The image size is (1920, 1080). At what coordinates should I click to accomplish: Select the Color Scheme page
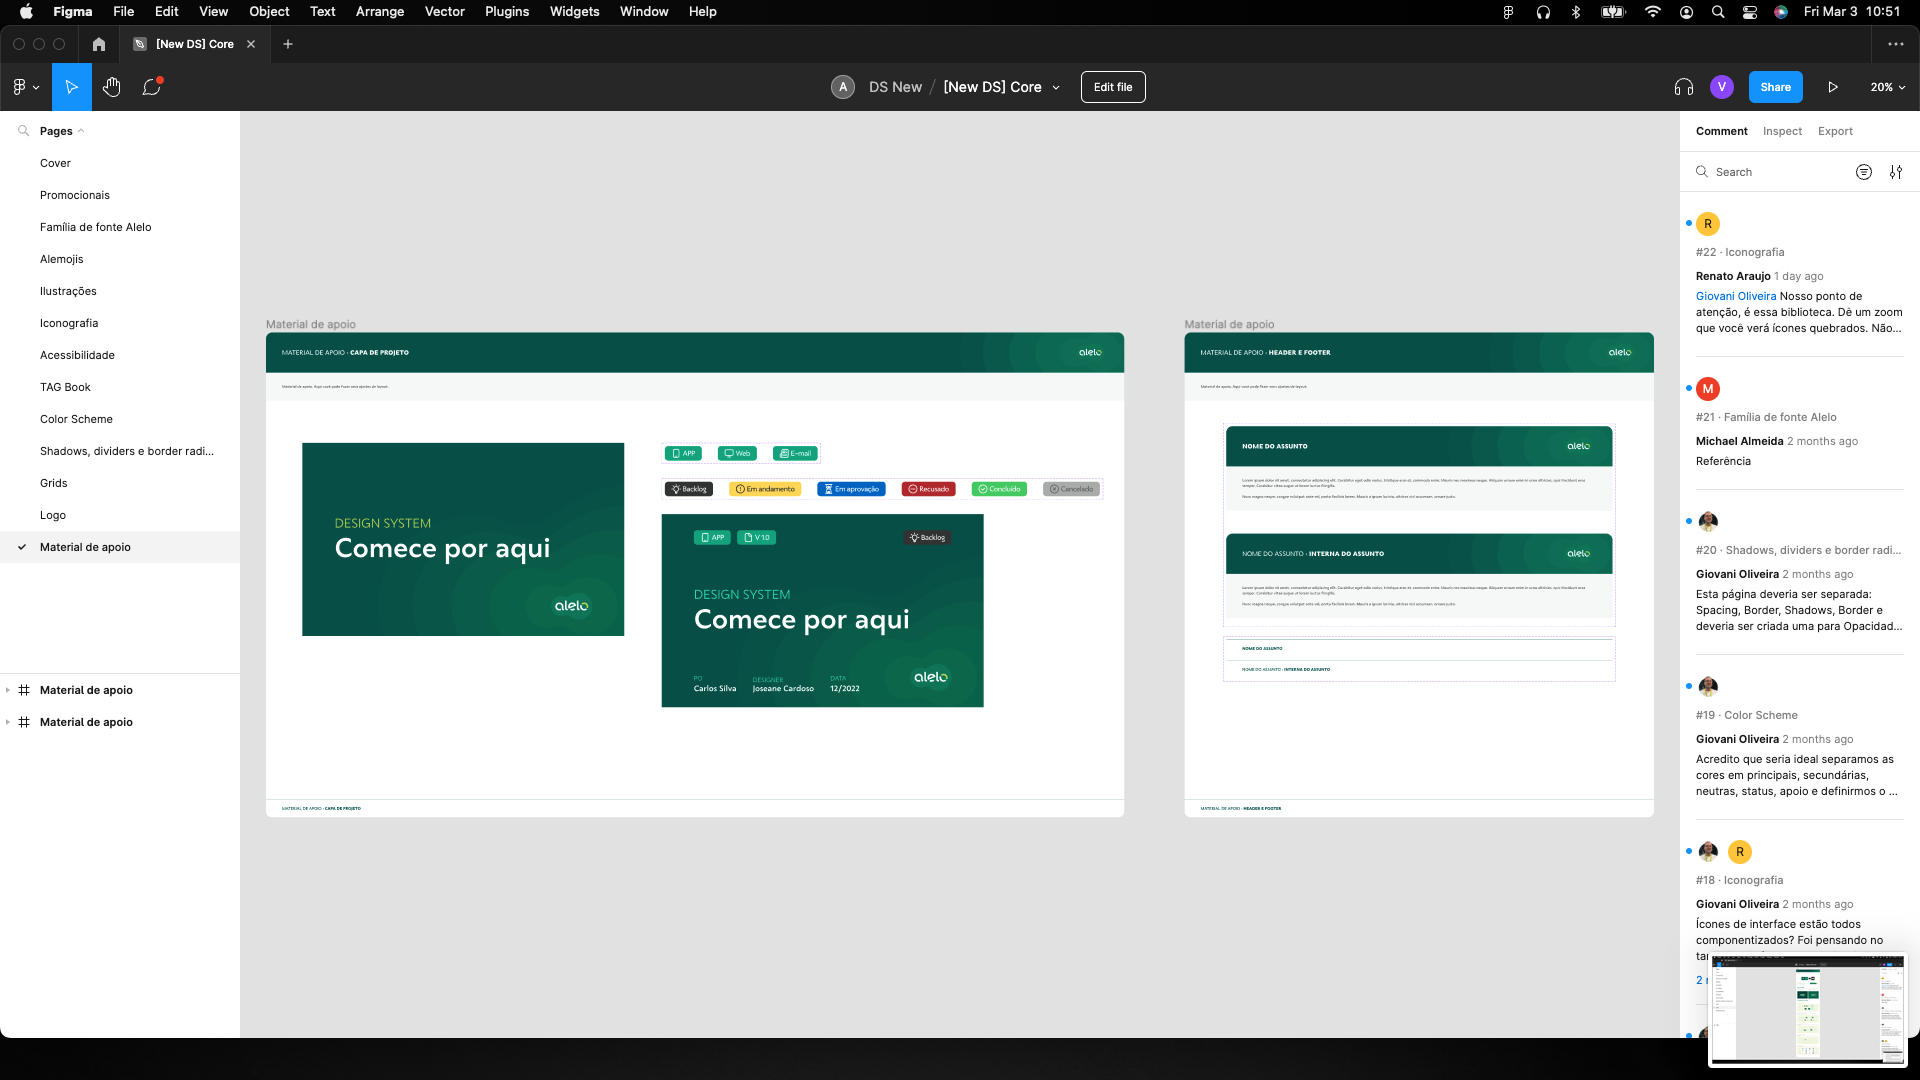click(x=76, y=419)
